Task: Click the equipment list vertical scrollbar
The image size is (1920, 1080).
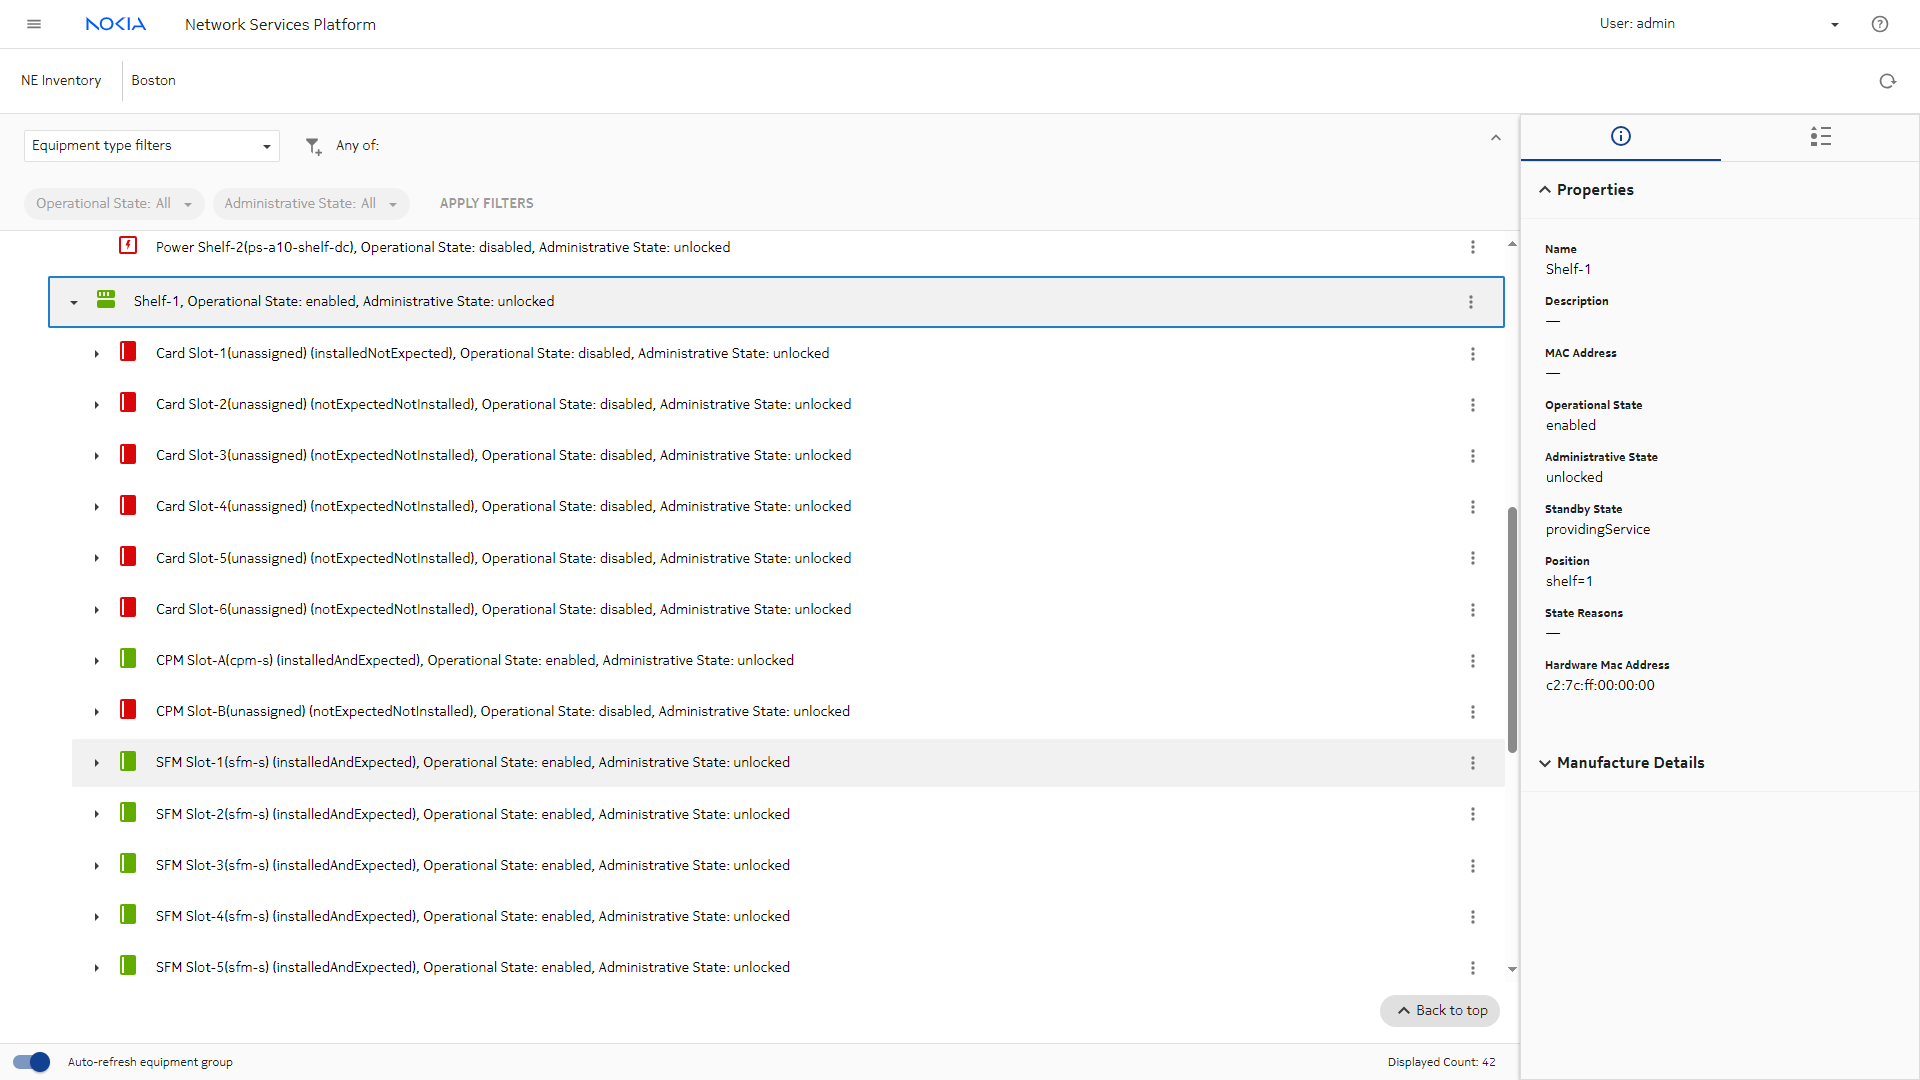Action: pyautogui.click(x=1512, y=630)
